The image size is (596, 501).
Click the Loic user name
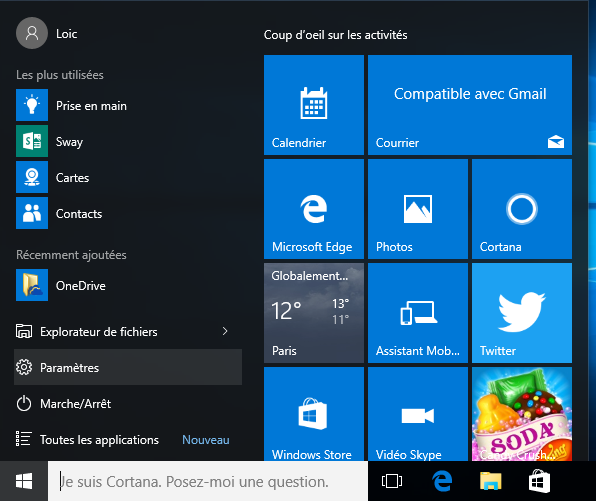67,34
